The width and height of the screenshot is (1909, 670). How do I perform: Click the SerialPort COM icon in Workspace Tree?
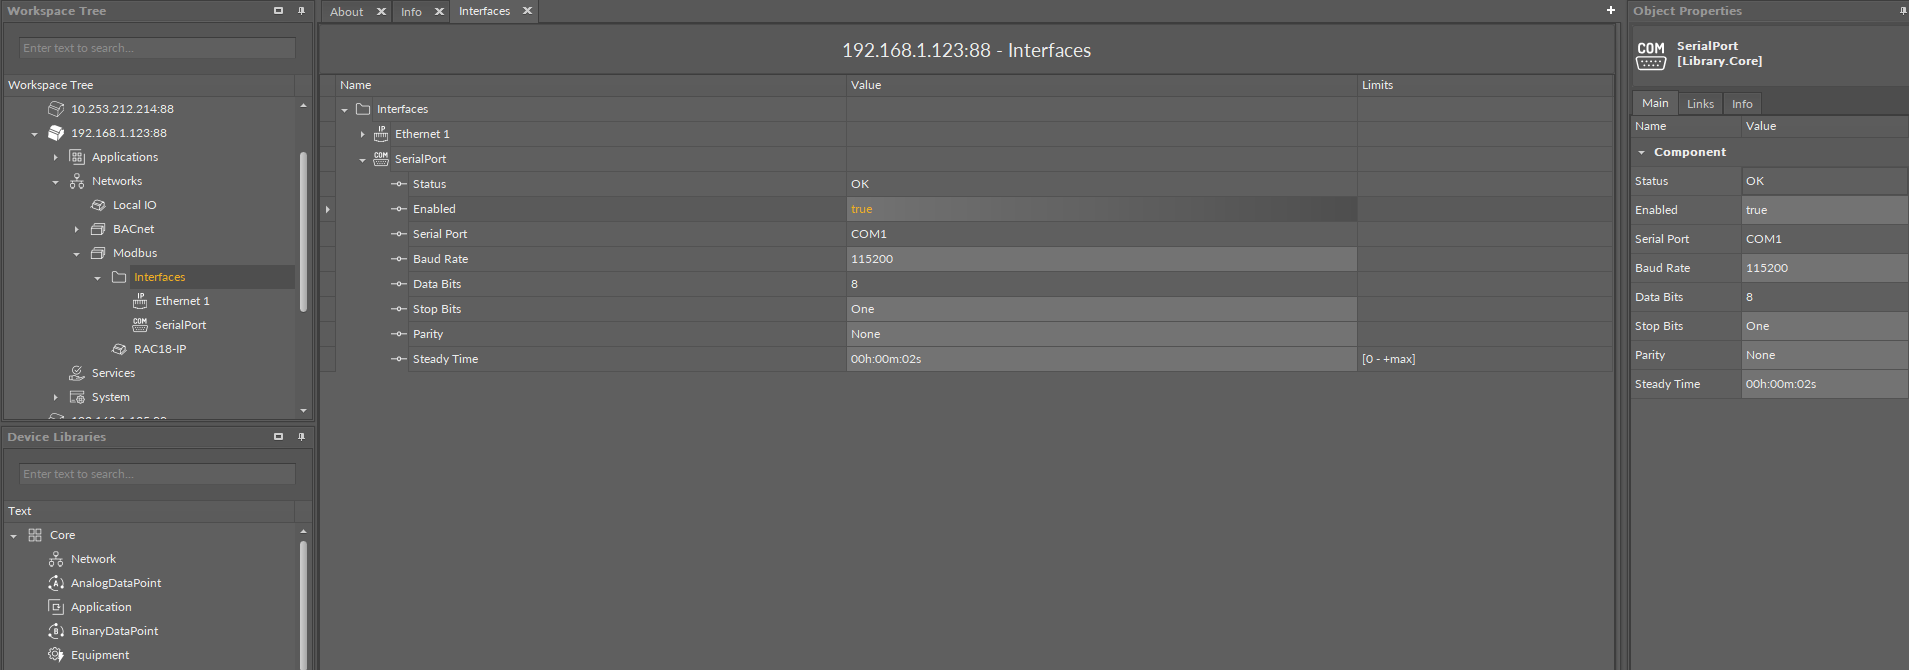click(140, 325)
